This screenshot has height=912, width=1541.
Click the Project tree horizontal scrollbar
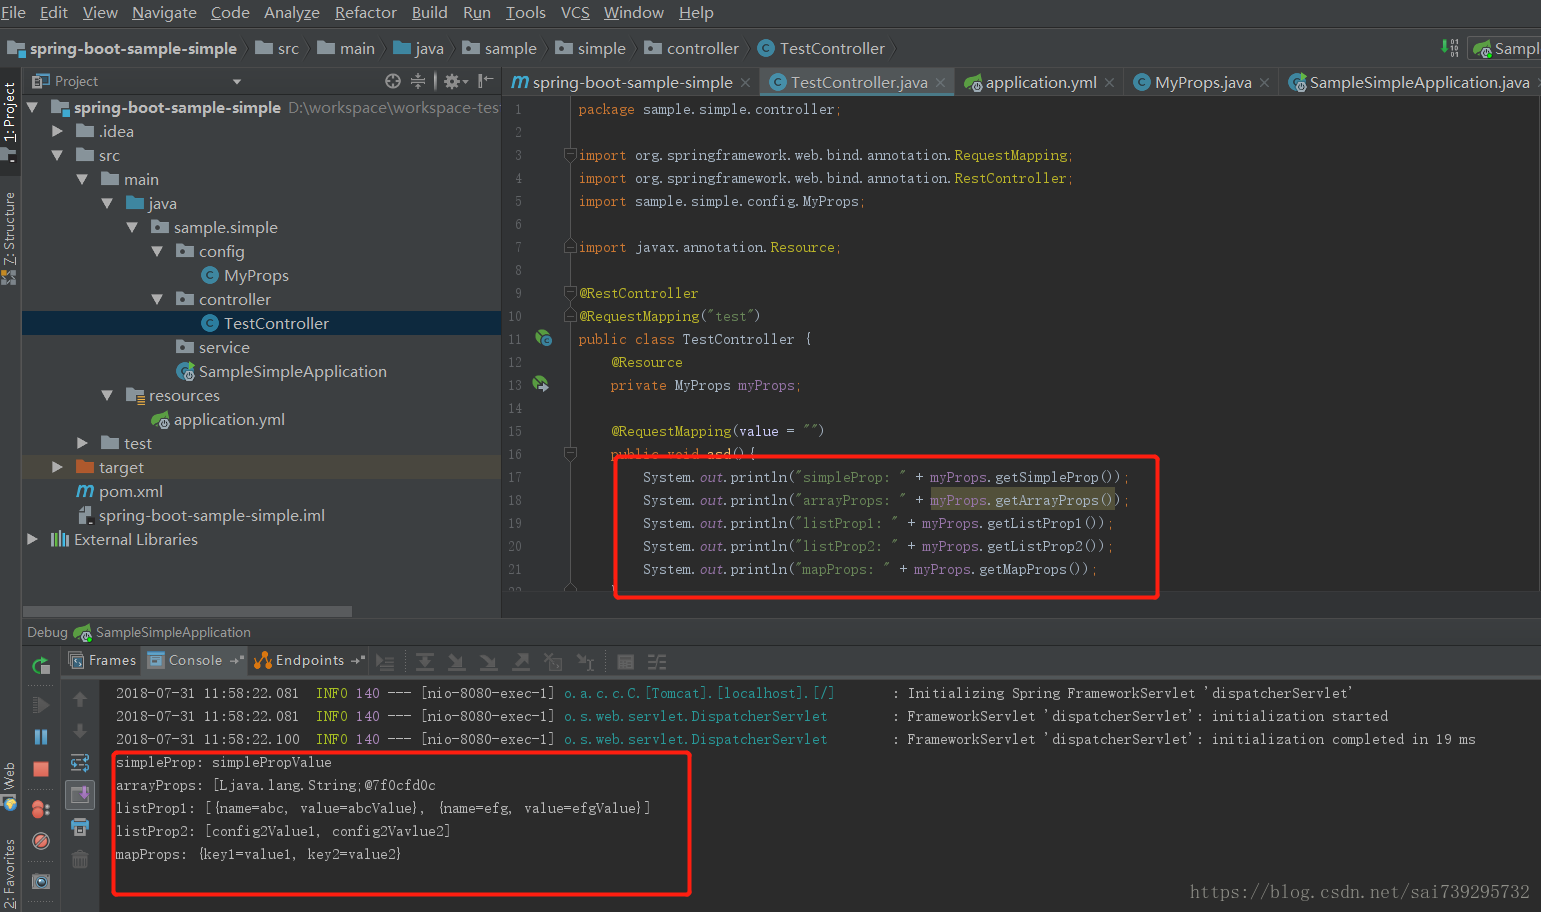click(x=187, y=611)
